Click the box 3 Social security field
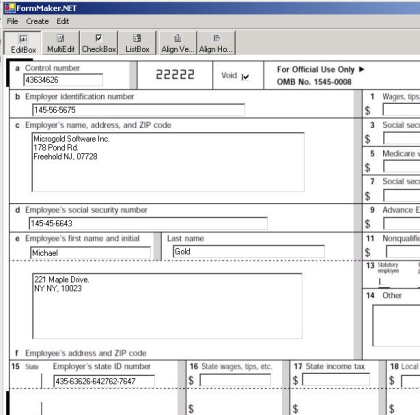Image resolution: width=420 pixels, height=415 pixels. (401, 138)
